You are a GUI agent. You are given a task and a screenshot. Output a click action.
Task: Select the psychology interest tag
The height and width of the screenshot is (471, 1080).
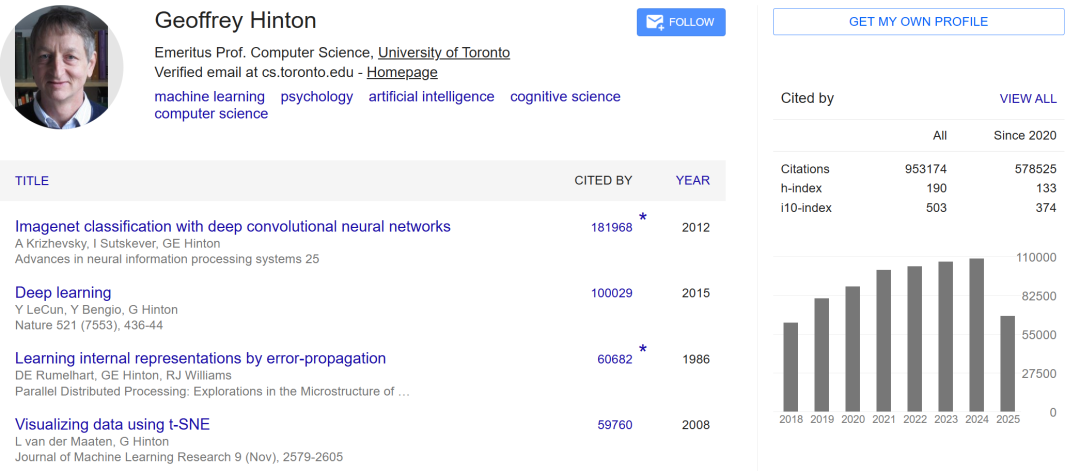[316, 97]
